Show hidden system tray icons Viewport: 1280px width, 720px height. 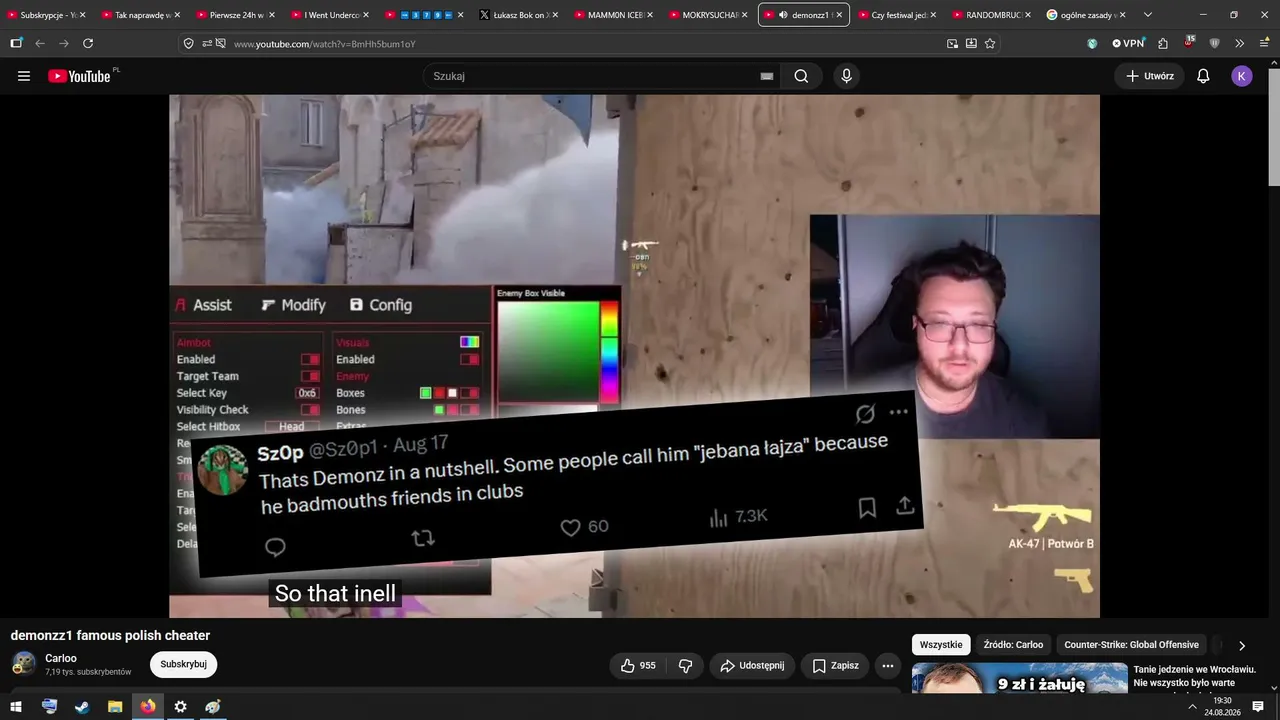click(1192, 707)
